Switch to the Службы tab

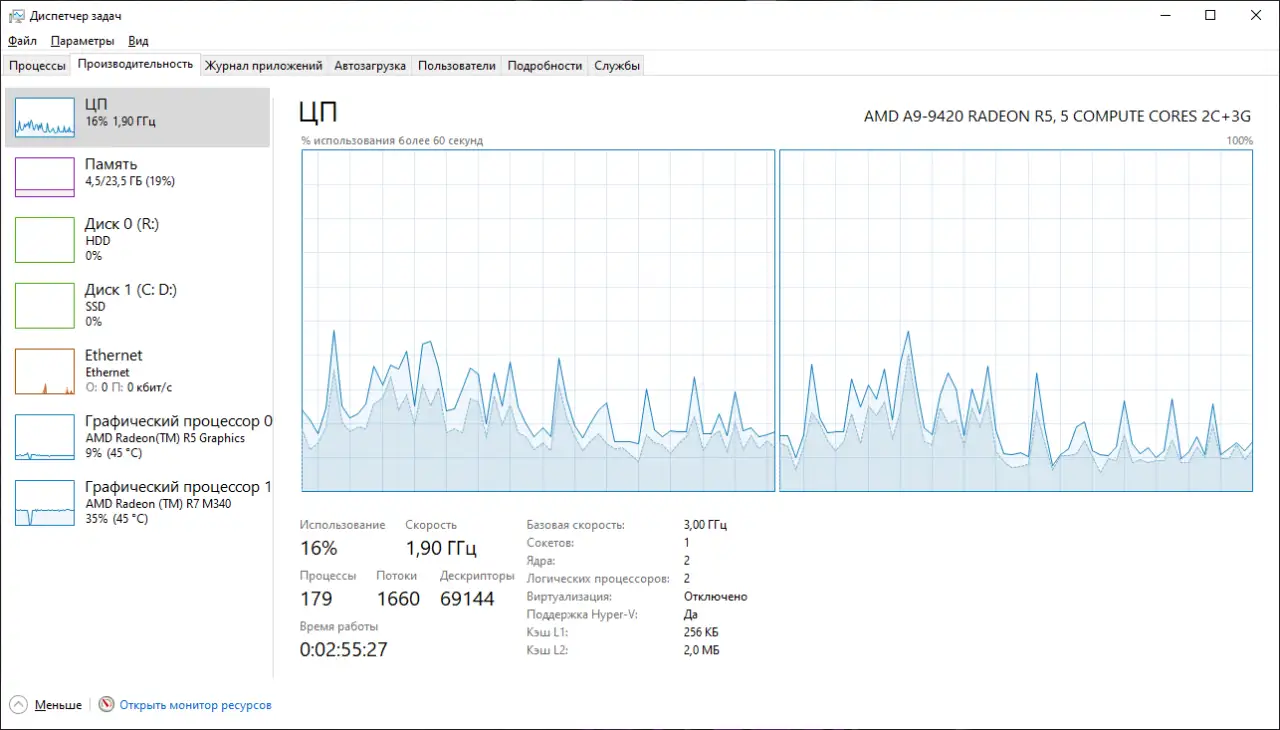click(617, 66)
